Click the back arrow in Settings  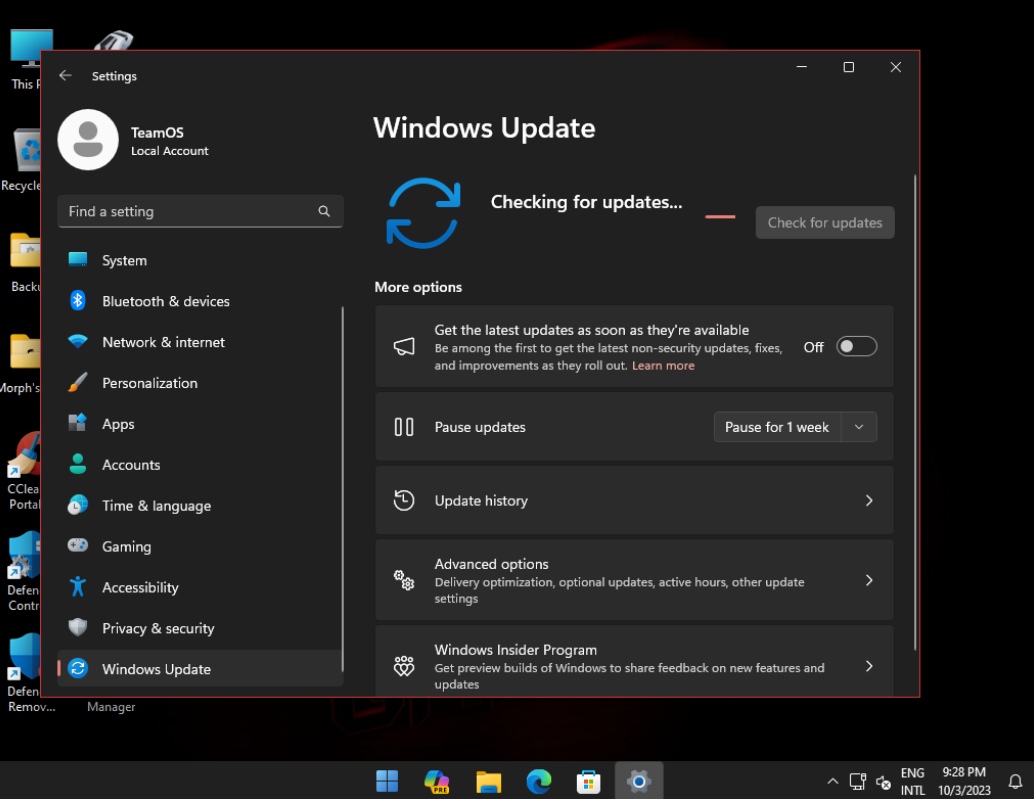(x=65, y=75)
